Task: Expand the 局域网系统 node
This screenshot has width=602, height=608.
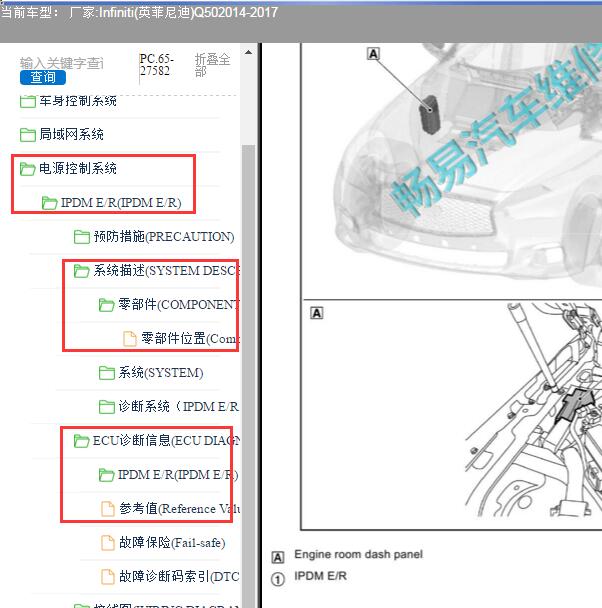Action: (71, 135)
